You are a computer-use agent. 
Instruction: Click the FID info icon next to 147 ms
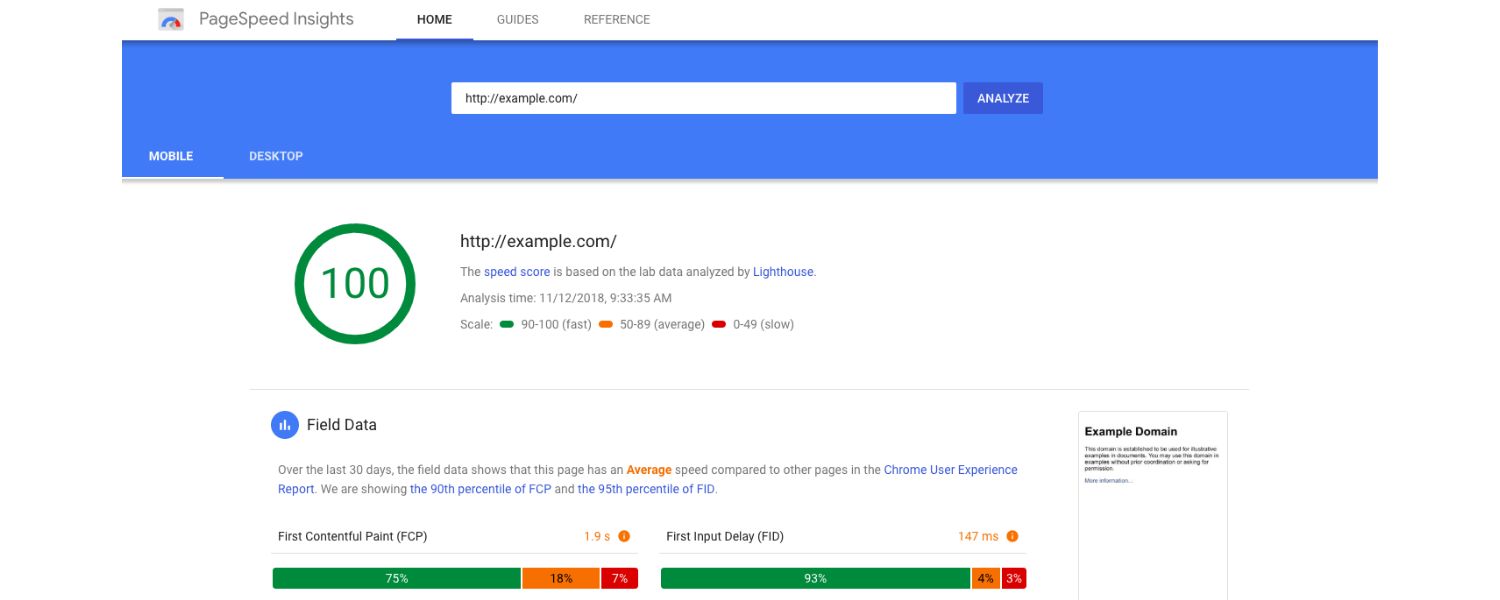pyautogui.click(x=1012, y=535)
